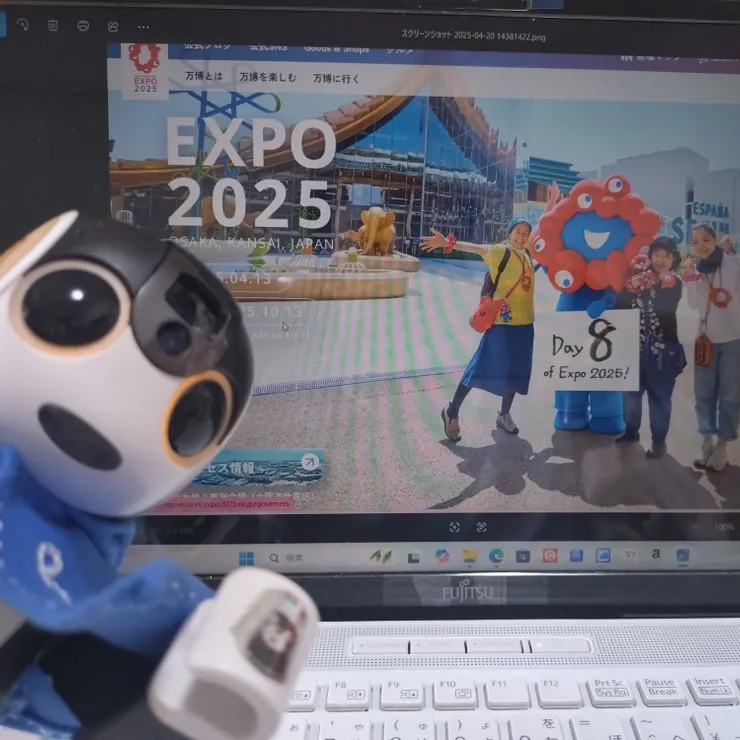This screenshot has height=740, width=740.
Task: Click the printer icon in Photos toolbar
Action: [x=83, y=25]
